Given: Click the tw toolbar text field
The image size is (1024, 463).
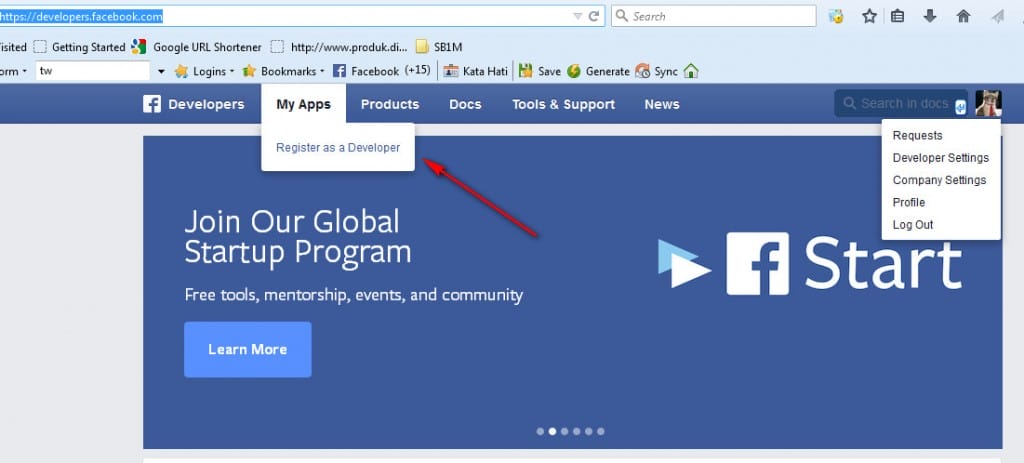Looking at the screenshot, I should click(x=93, y=71).
